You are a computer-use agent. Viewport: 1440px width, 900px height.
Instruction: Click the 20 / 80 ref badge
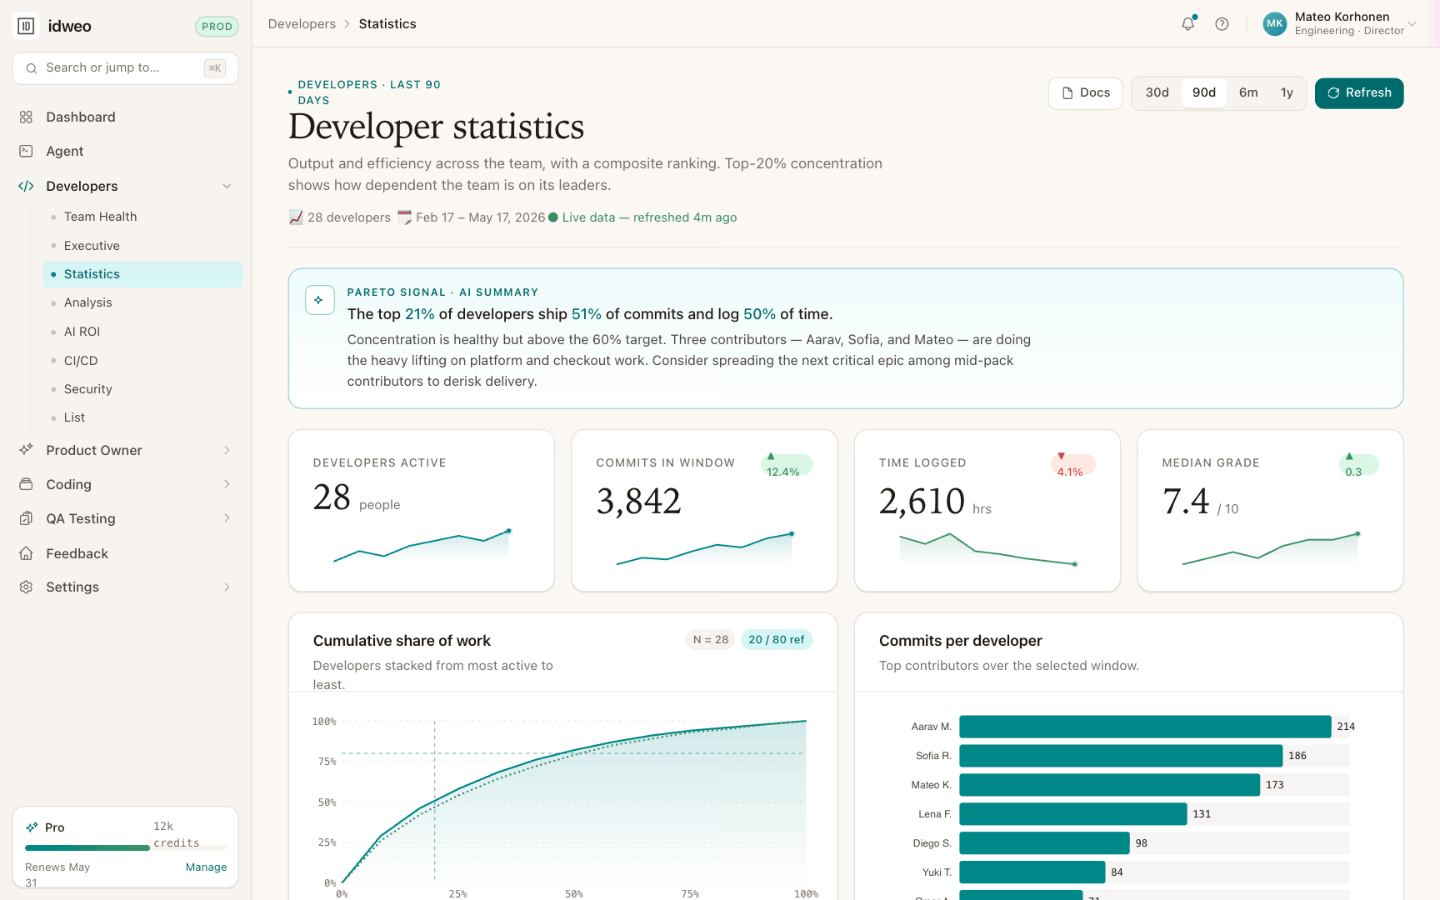(776, 640)
